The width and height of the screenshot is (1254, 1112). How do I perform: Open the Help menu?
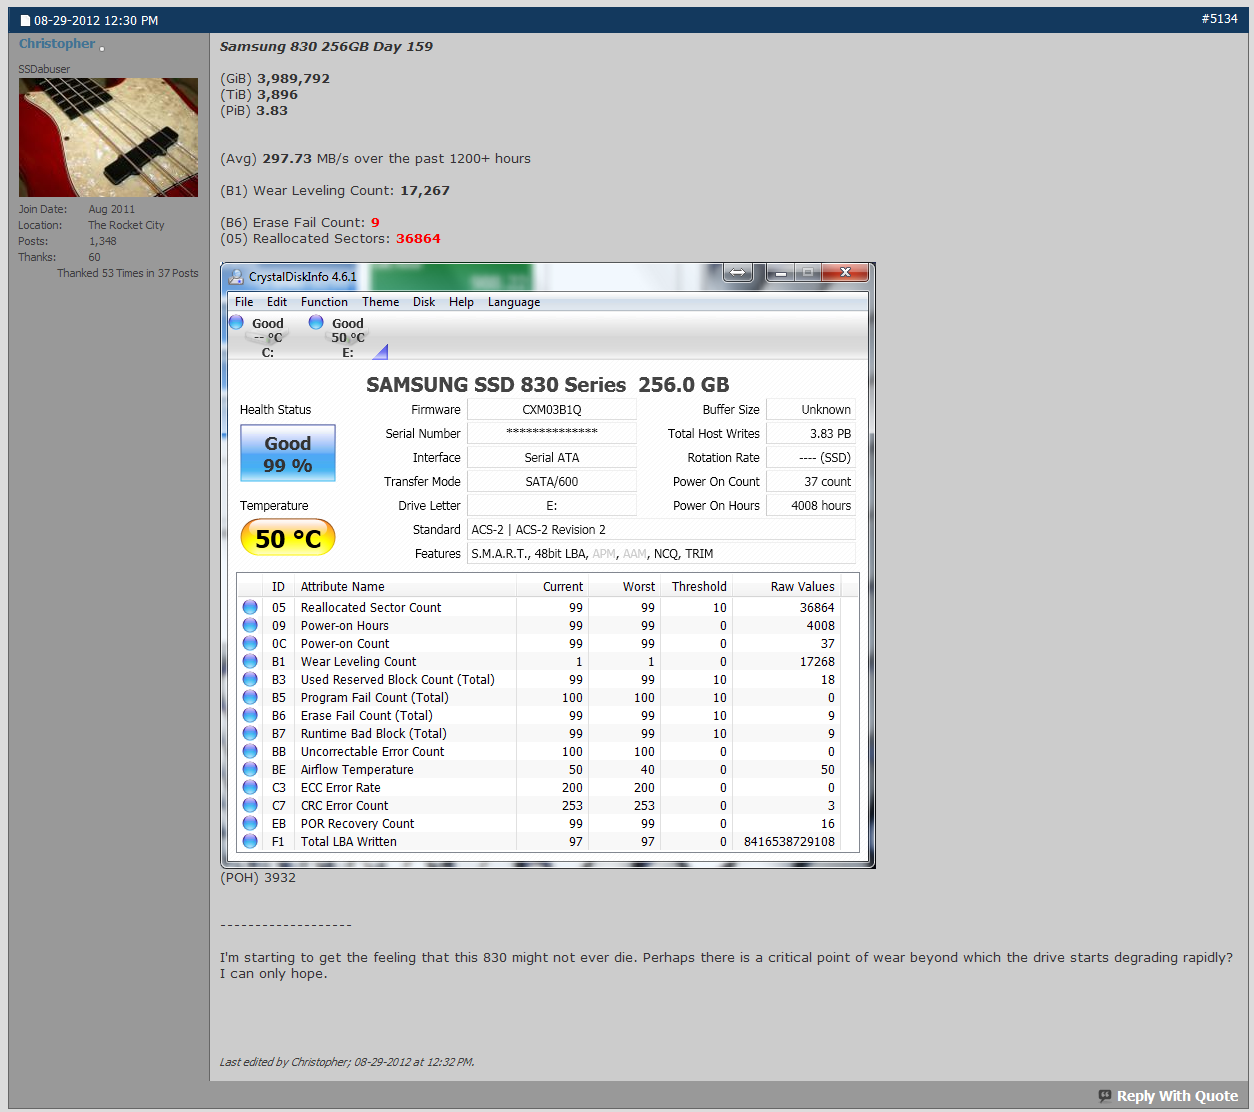click(461, 302)
